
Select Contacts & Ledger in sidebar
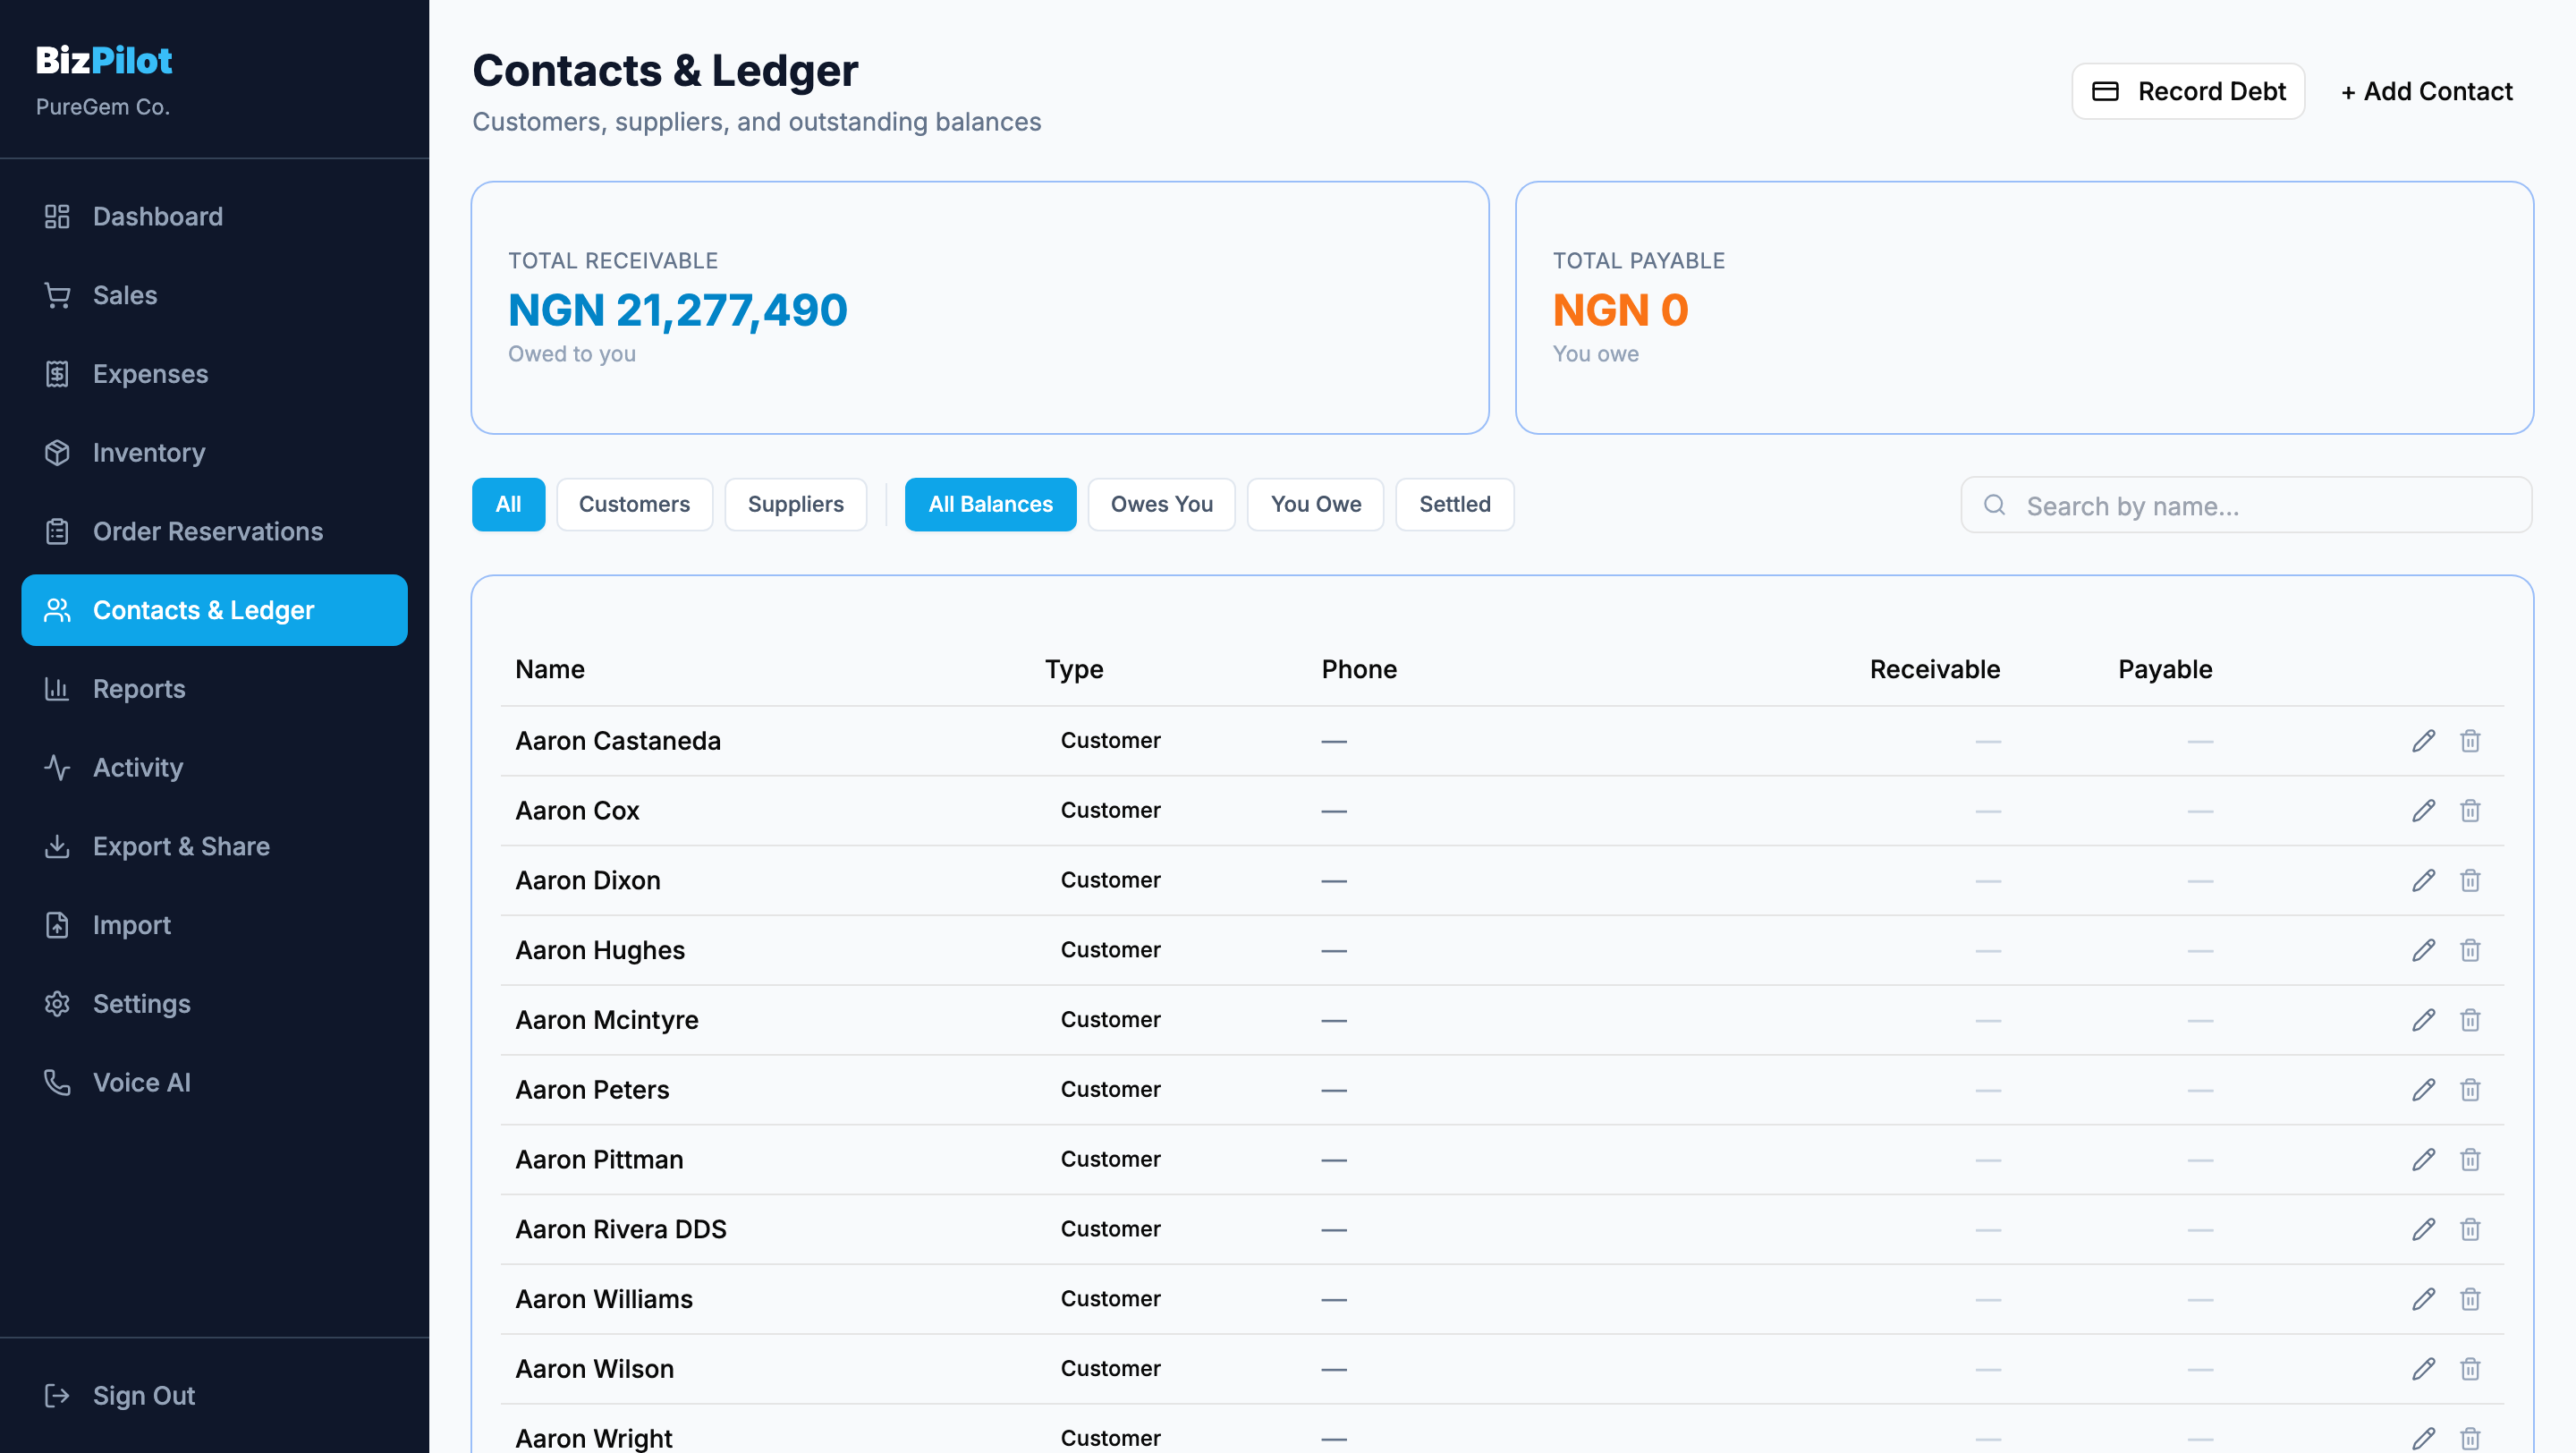coord(214,610)
